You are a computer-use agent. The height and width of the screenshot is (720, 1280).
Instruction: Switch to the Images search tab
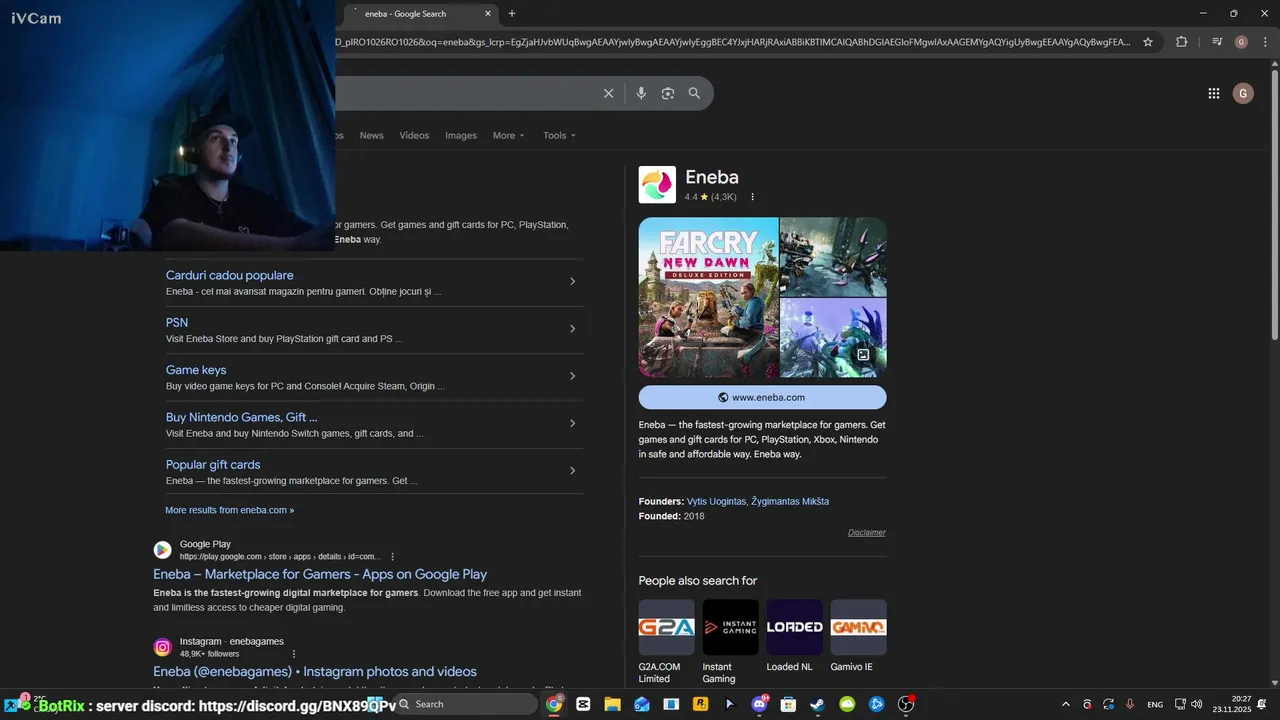tap(461, 135)
